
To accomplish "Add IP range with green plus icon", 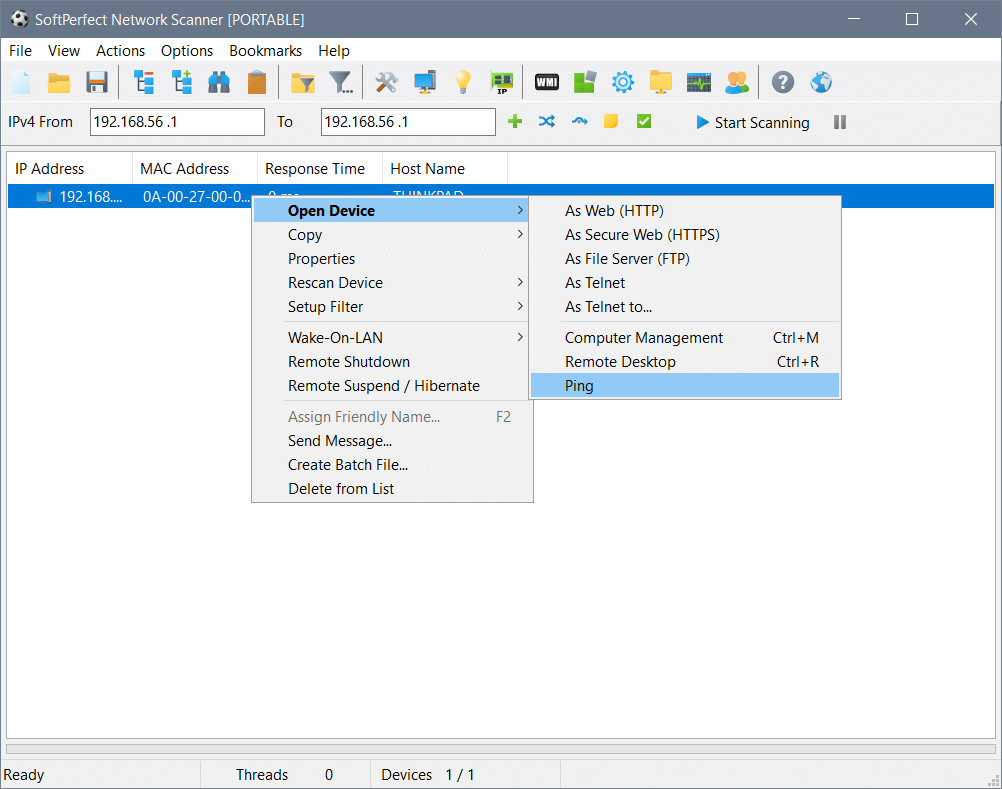I will pos(515,121).
